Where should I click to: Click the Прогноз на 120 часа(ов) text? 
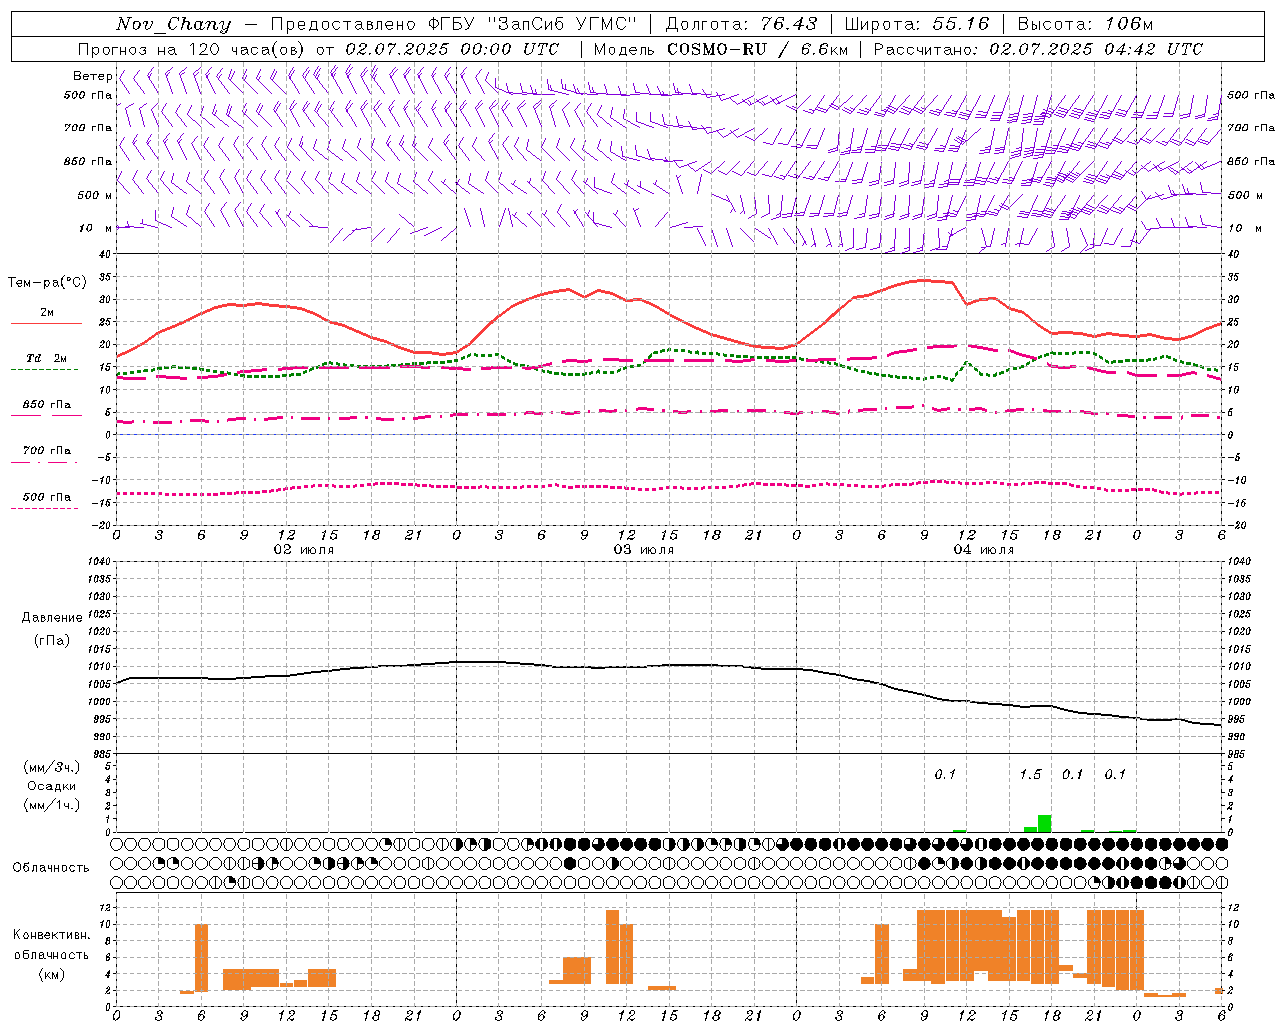pos(193,49)
